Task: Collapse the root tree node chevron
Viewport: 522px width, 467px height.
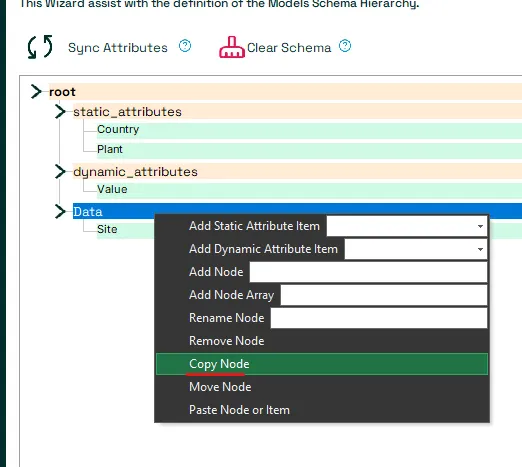Action: 36,92
